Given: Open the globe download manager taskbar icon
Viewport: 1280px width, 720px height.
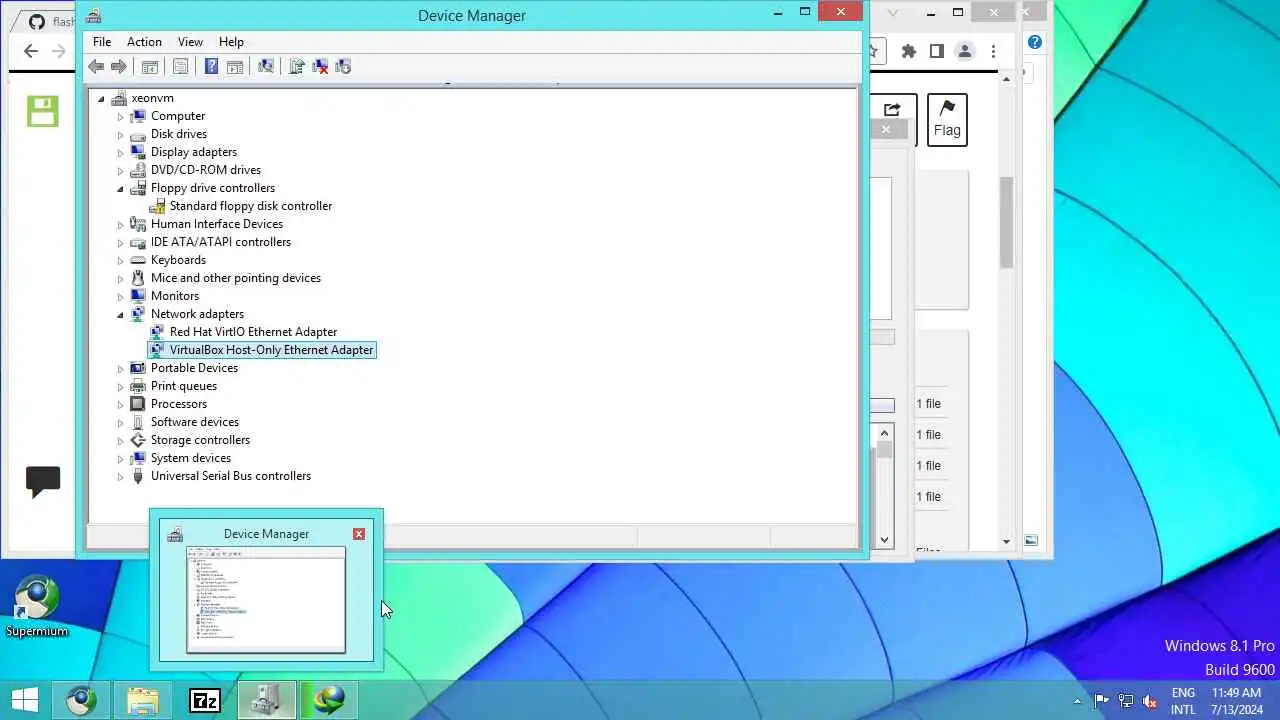Looking at the screenshot, I should 329,700.
